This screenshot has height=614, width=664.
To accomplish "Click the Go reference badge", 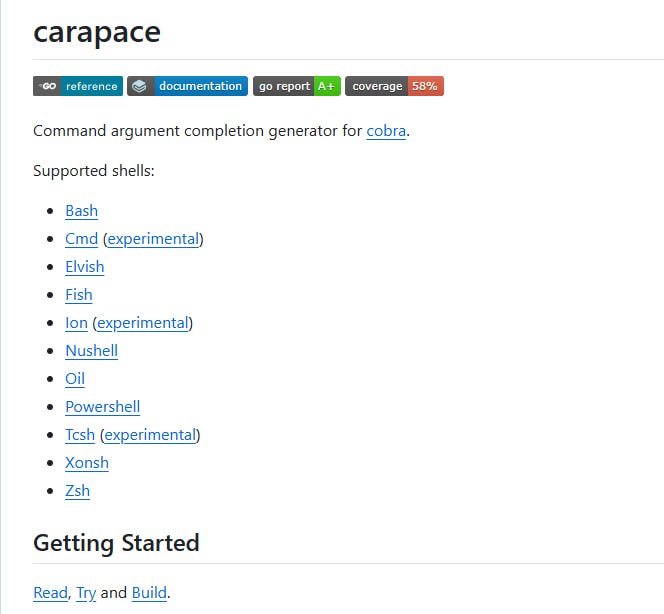I will [78, 86].
